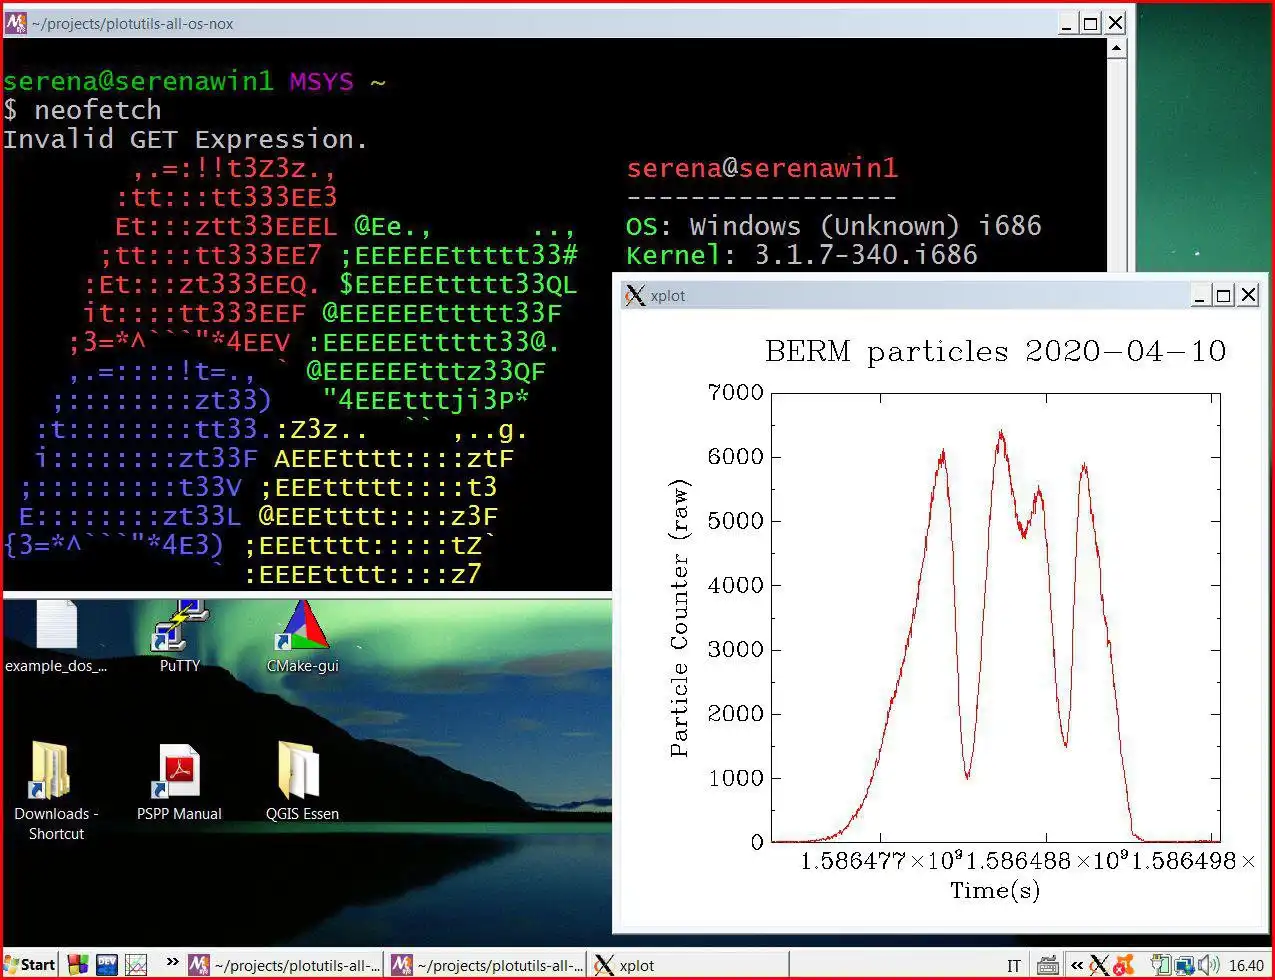Open the IT language indicator
This screenshot has width=1275, height=980.
[1014, 966]
